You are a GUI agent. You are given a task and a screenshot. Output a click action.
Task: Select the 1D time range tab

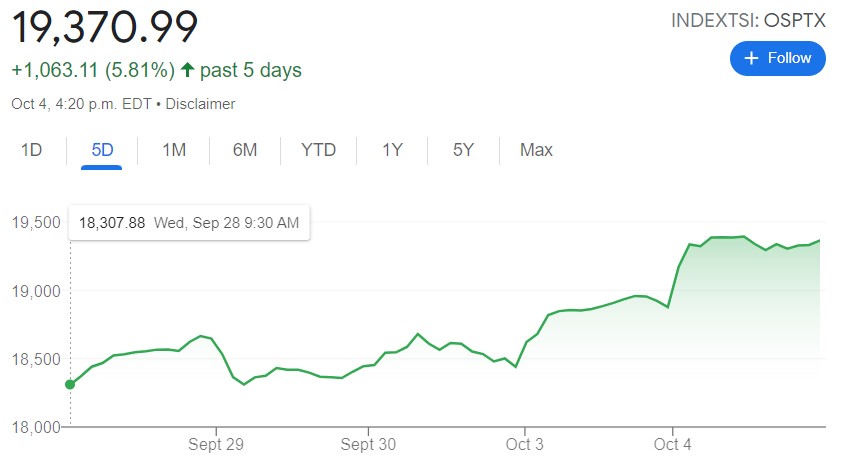pos(32,150)
